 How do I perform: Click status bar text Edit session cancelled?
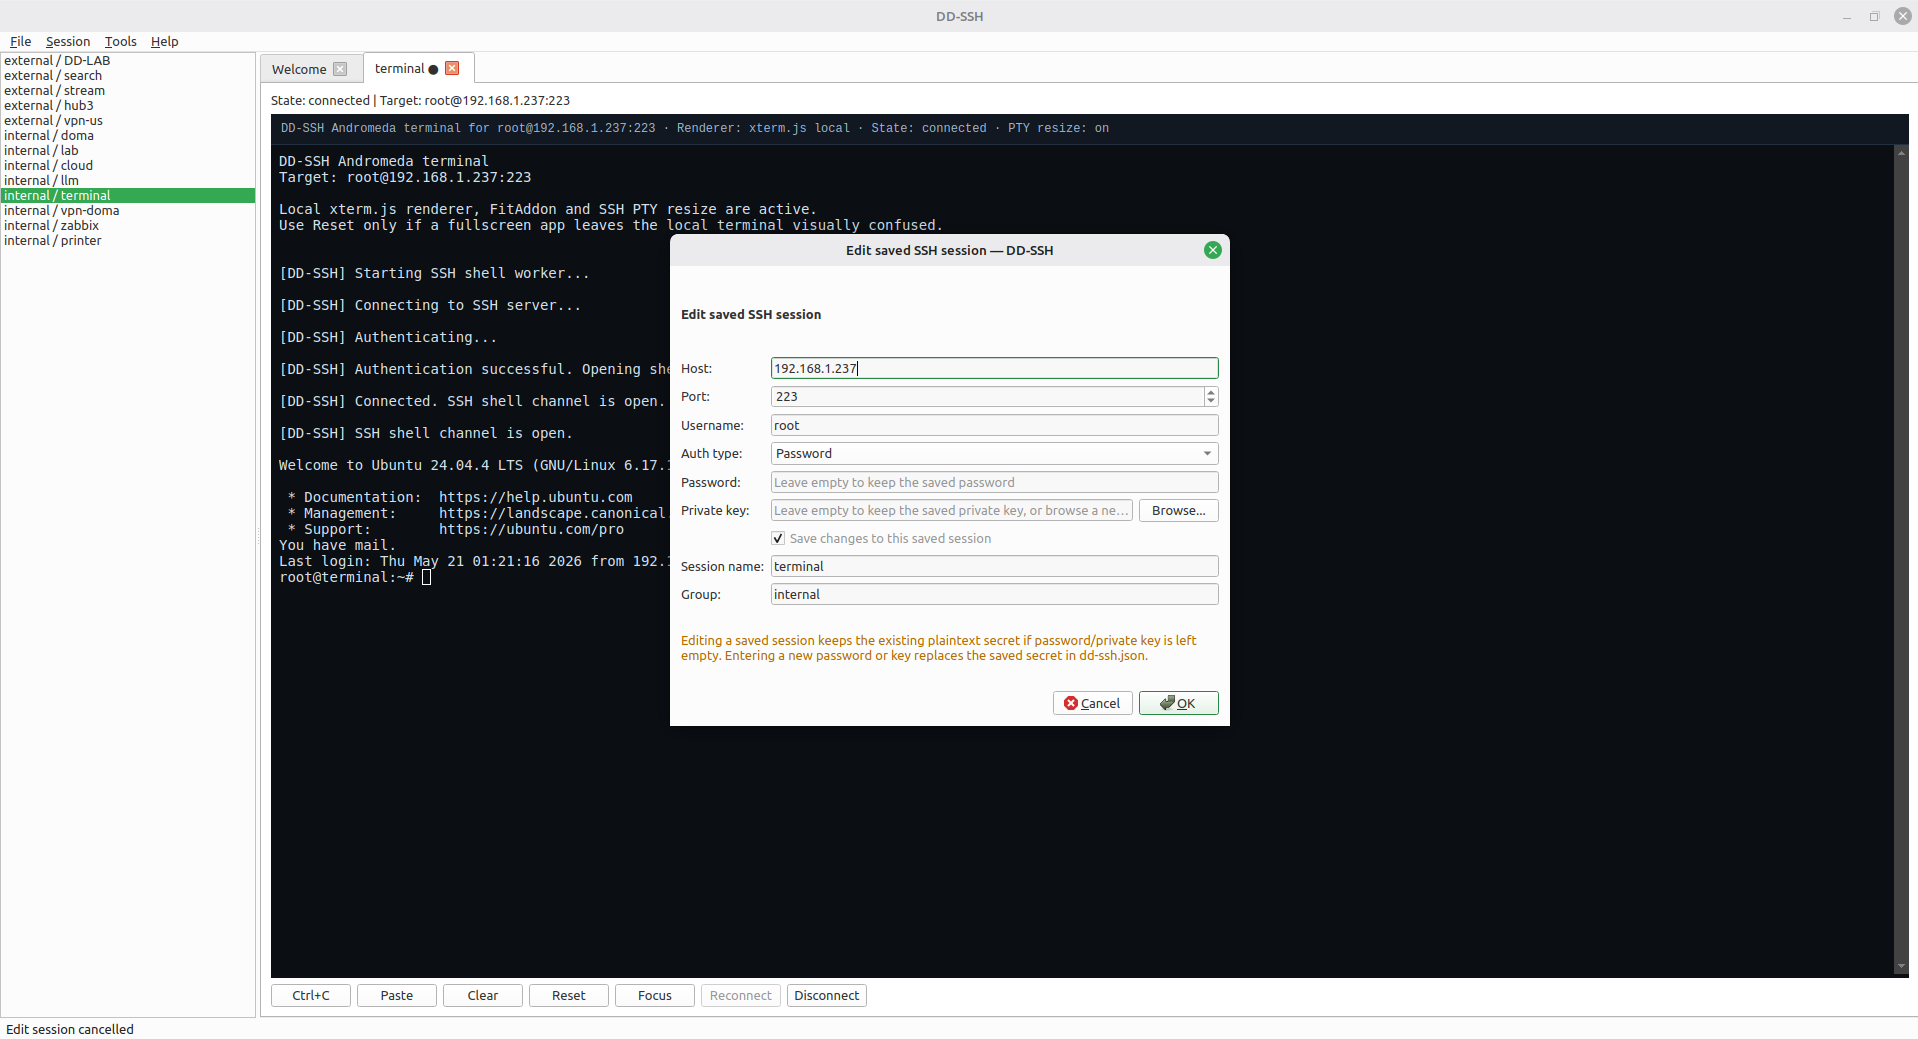(70, 1029)
